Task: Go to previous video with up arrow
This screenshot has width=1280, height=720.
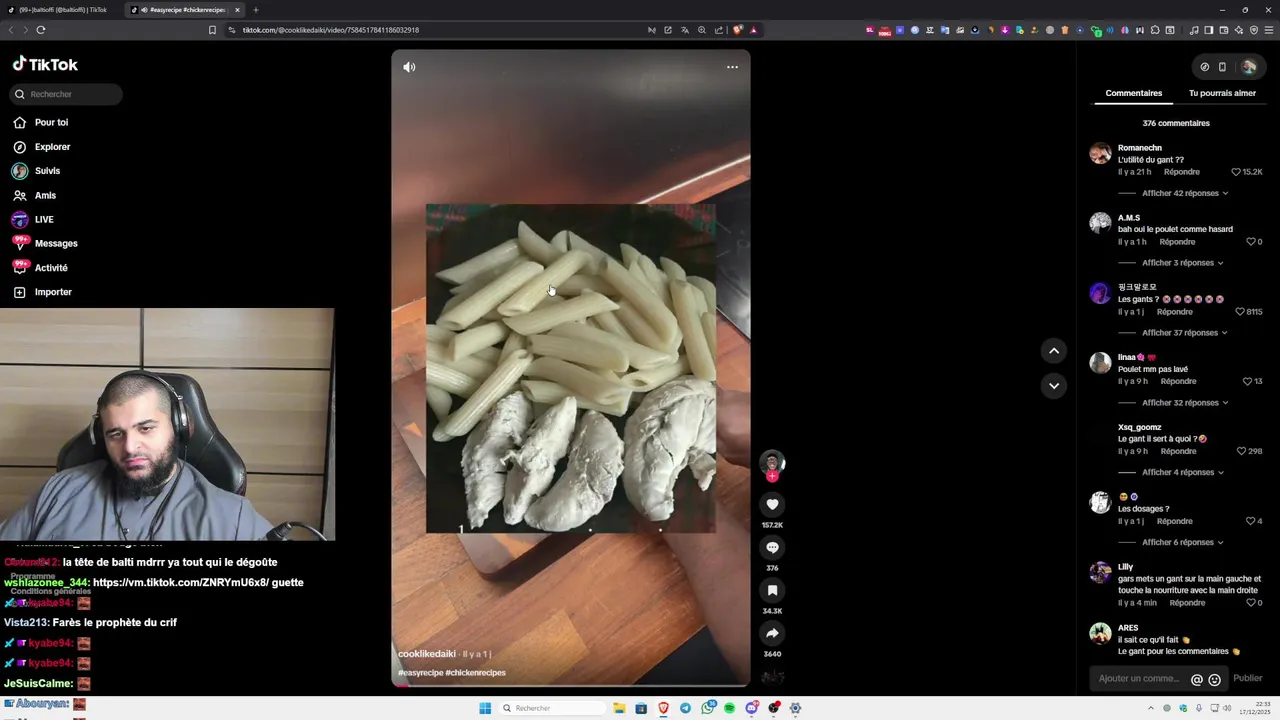Action: pos(1054,350)
